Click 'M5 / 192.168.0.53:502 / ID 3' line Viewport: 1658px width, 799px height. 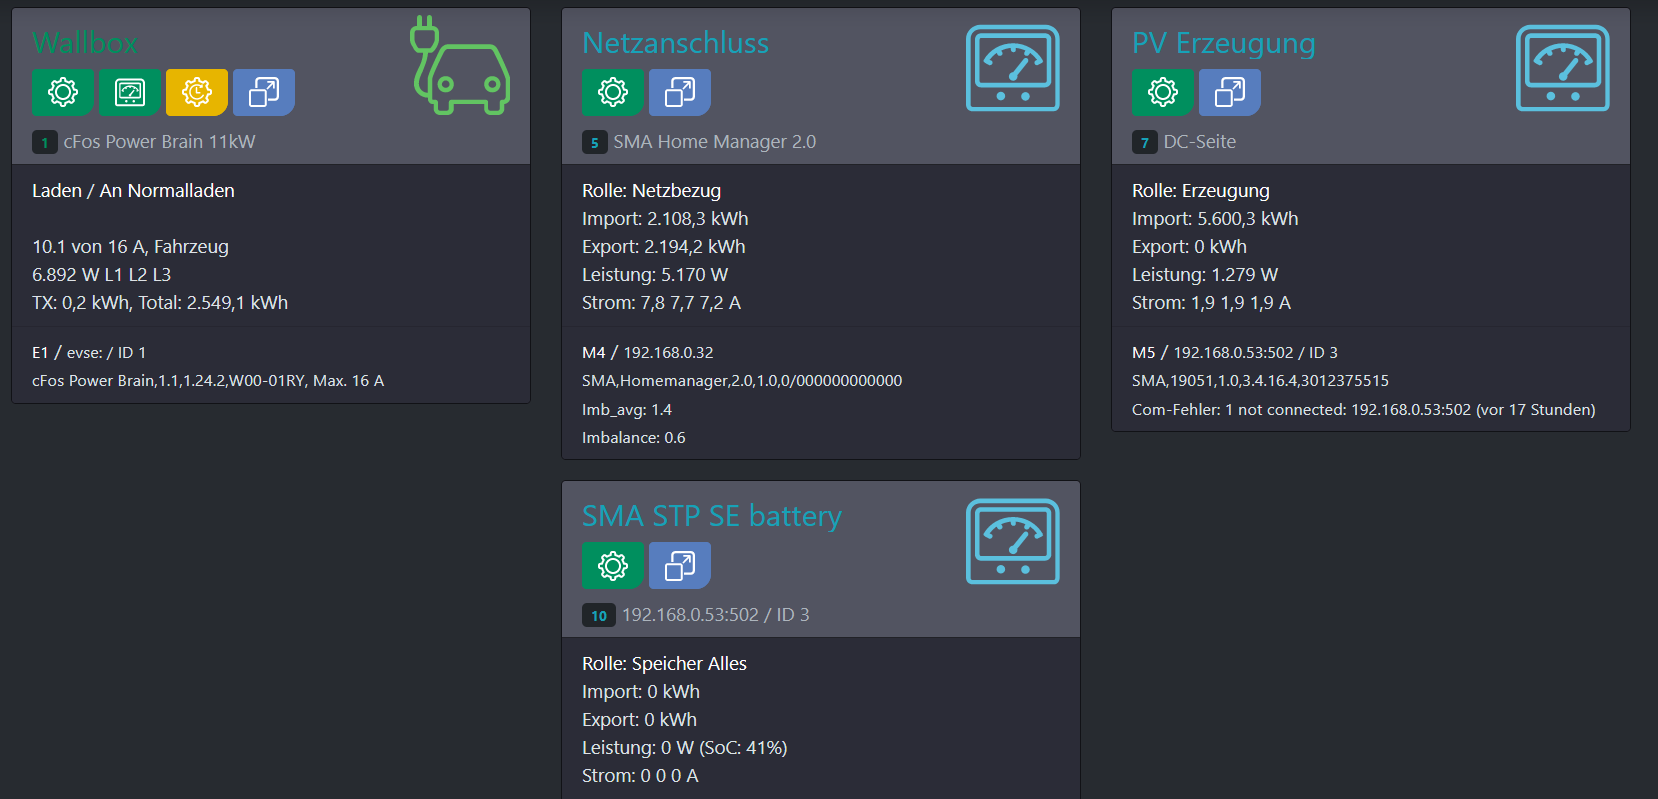[x=1235, y=353]
